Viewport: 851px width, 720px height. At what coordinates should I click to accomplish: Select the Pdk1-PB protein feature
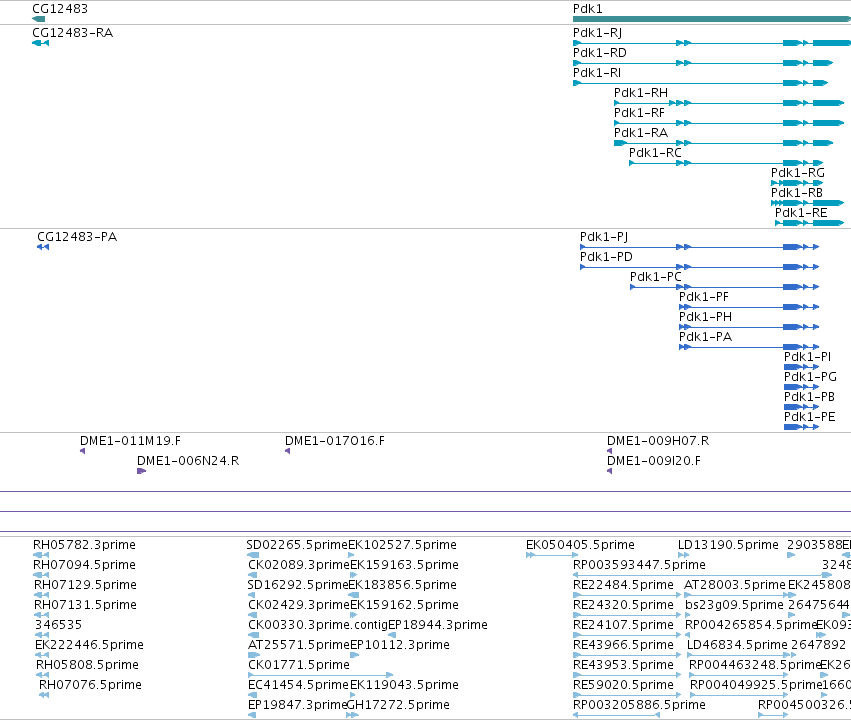(x=802, y=407)
